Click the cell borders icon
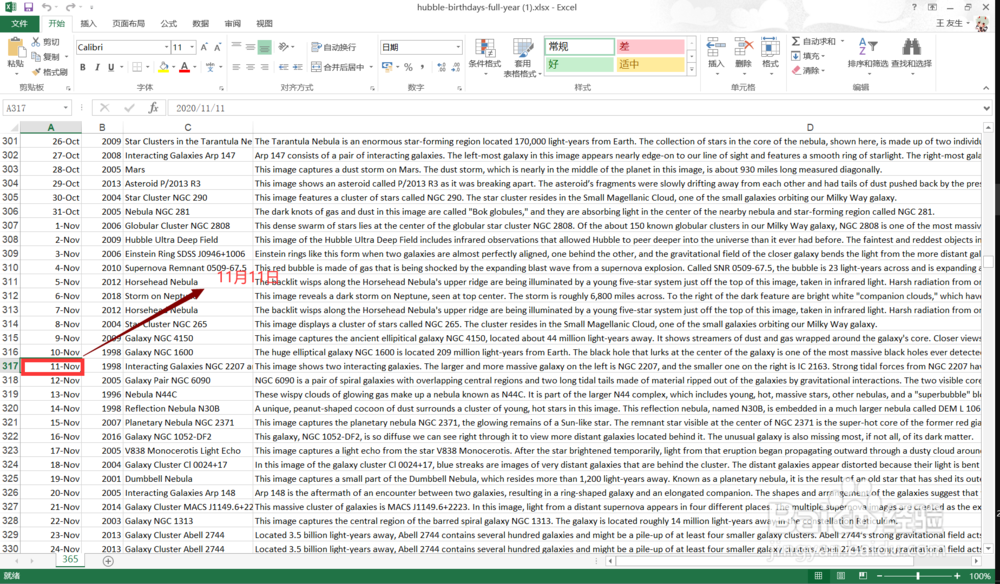This screenshot has width=1000, height=584. [x=137, y=67]
